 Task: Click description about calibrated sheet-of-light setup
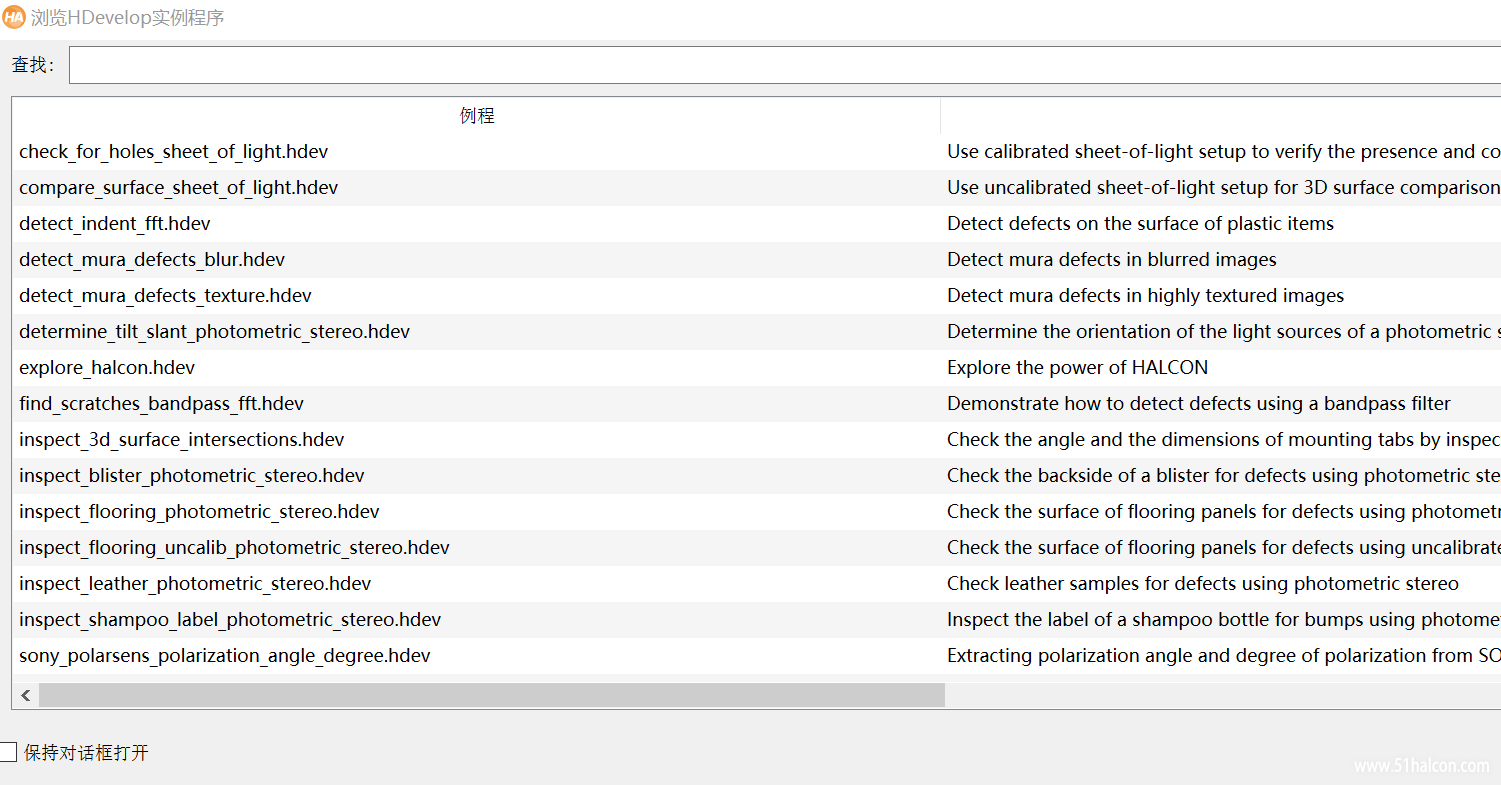1224,152
